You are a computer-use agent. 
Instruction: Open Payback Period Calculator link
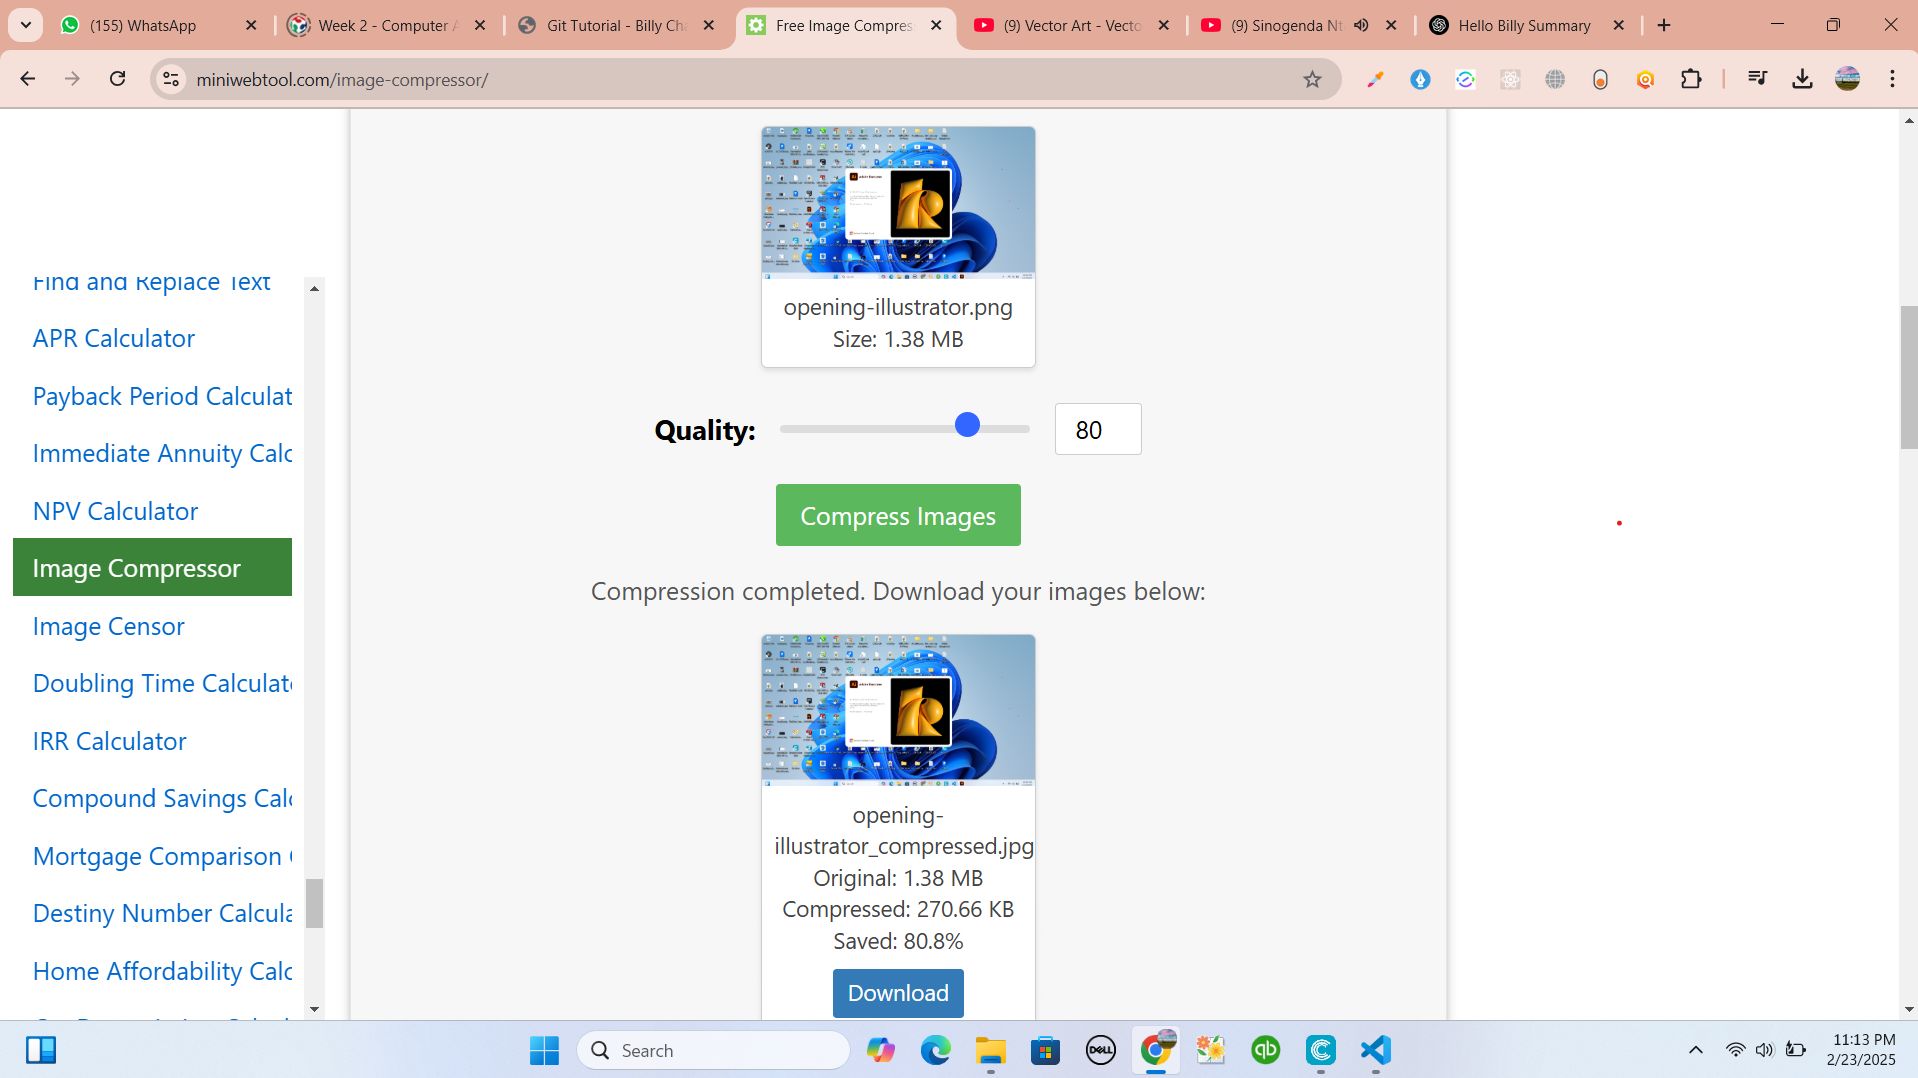pyautogui.click(x=162, y=396)
